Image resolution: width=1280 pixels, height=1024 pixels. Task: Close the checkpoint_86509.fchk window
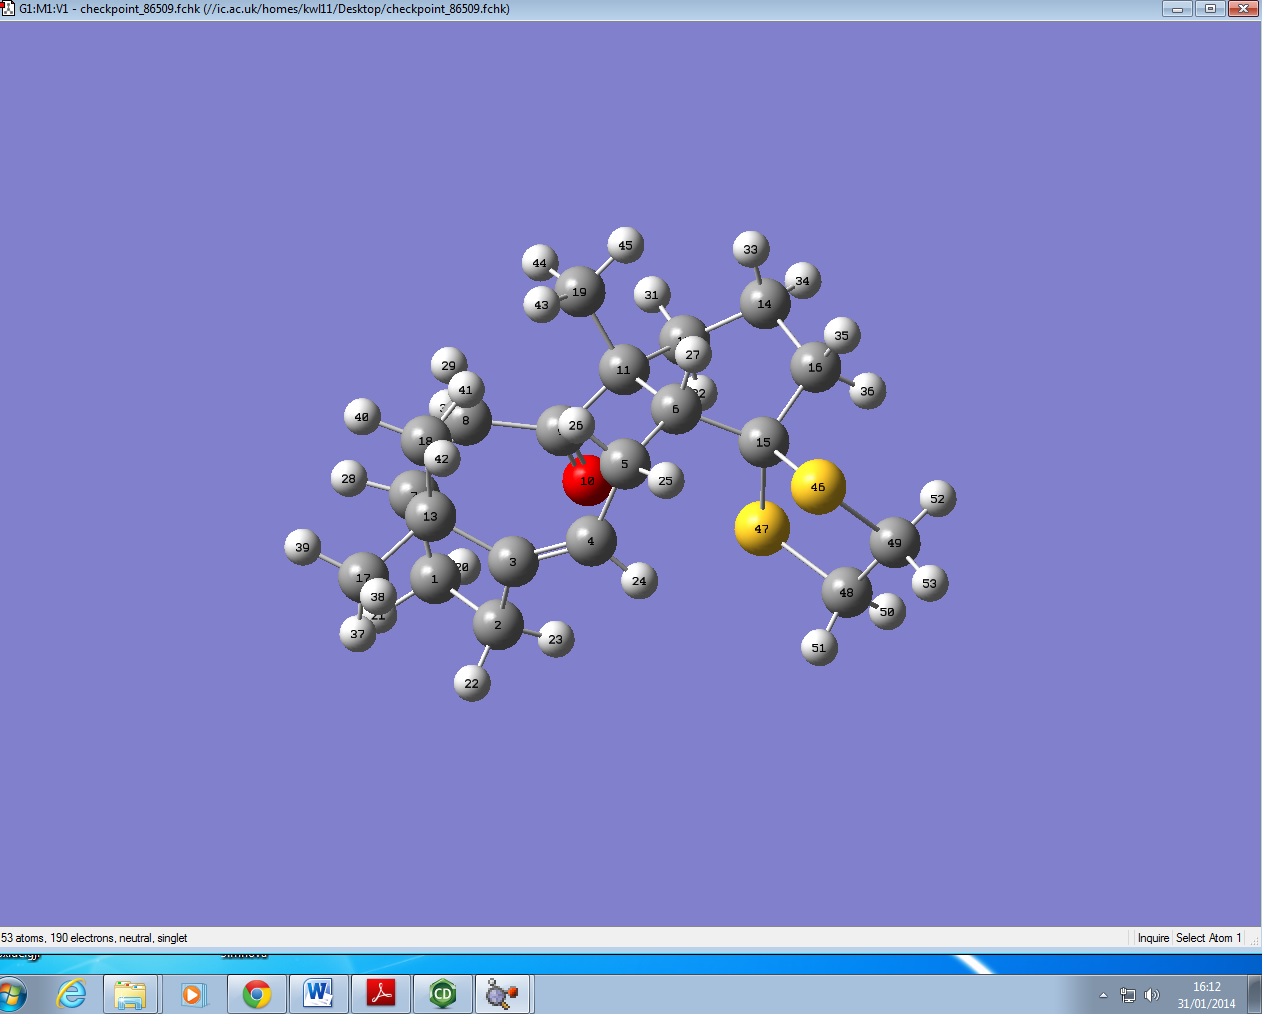coord(1243,9)
